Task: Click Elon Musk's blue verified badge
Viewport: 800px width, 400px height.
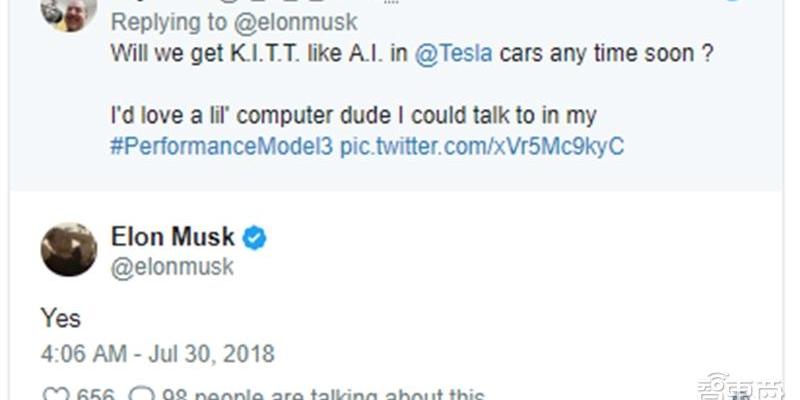Action: 255,238
